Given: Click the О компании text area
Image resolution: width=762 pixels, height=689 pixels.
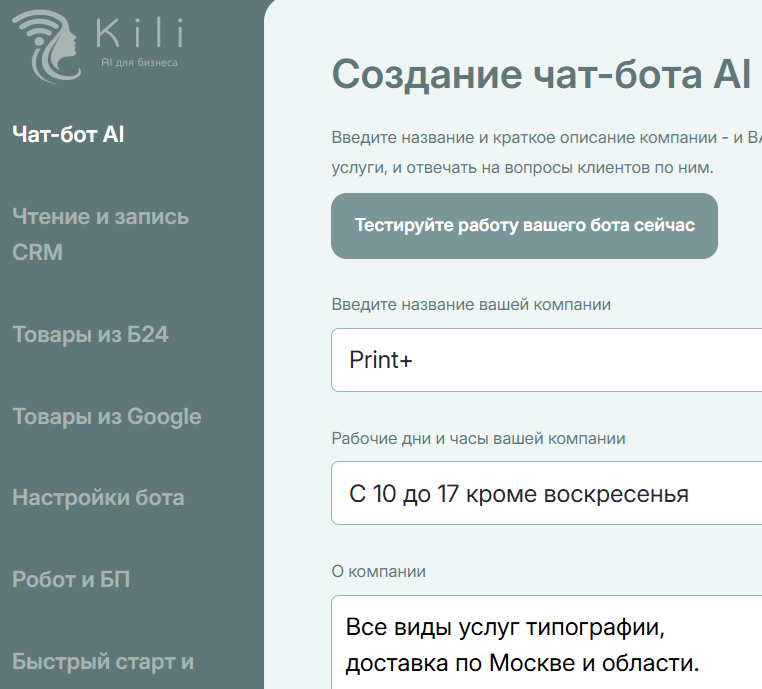Looking at the screenshot, I should (546, 642).
